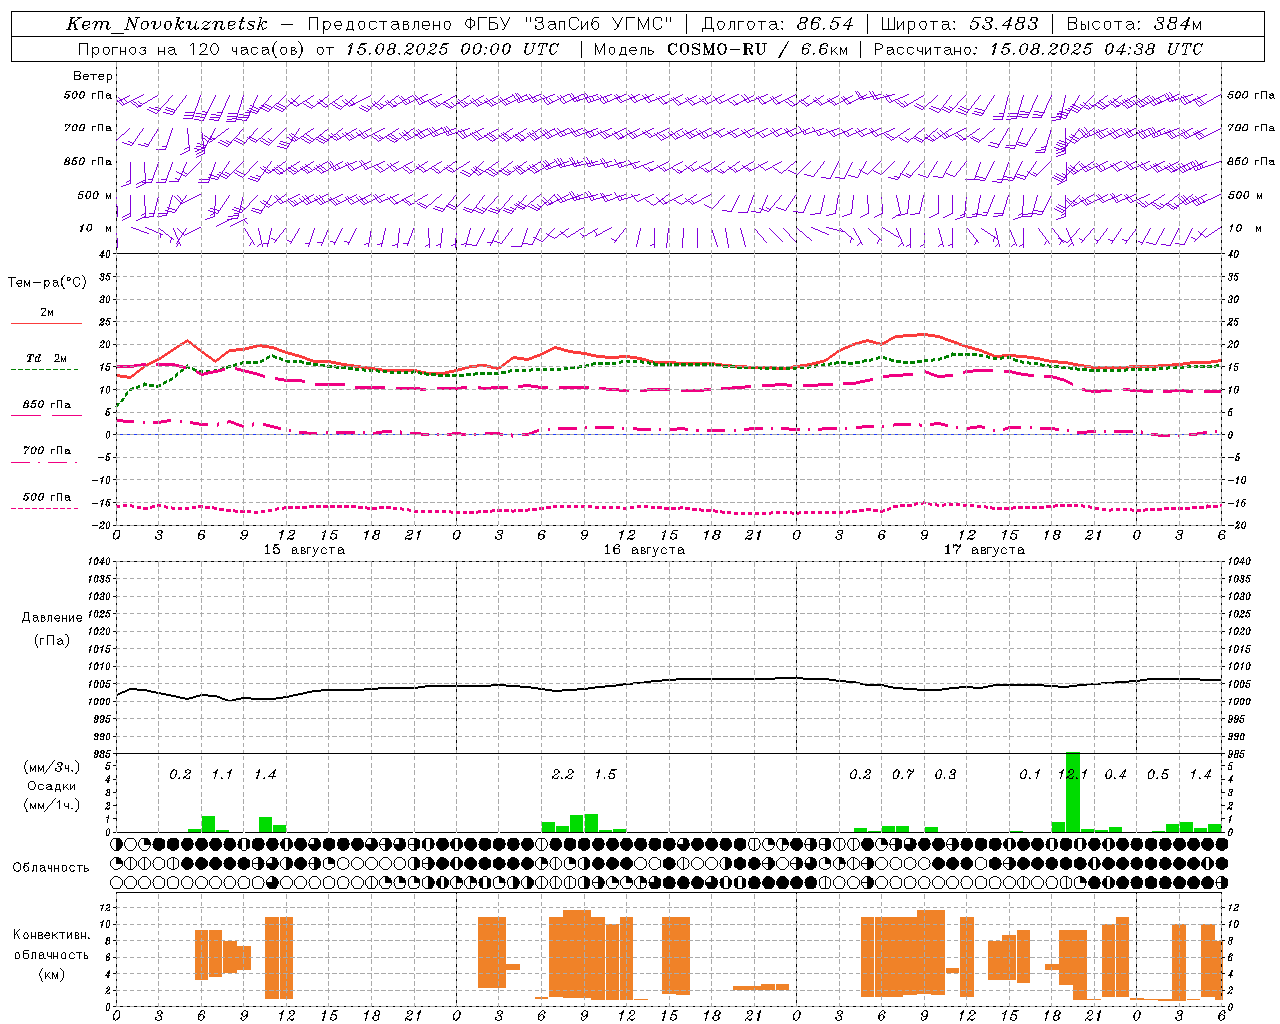1280x1024 pixels.
Task: Click the '15 августа' date label
Action: click(x=304, y=550)
